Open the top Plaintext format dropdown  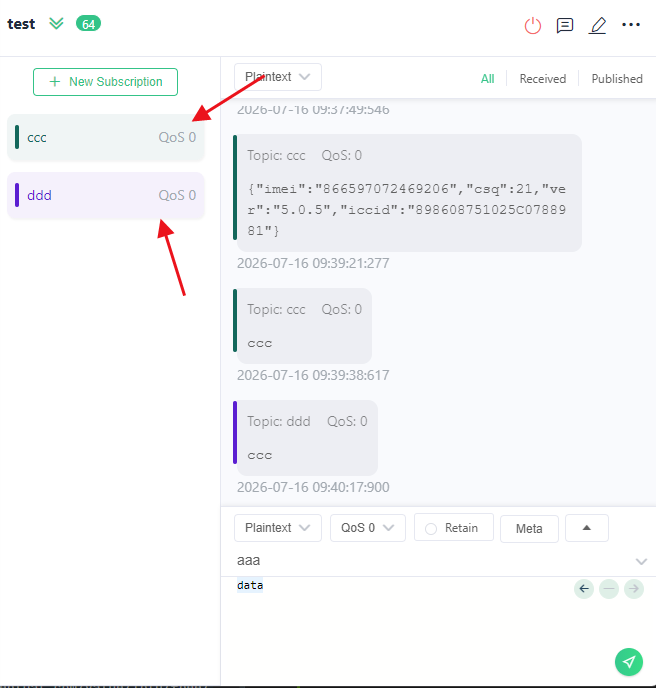pos(278,77)
